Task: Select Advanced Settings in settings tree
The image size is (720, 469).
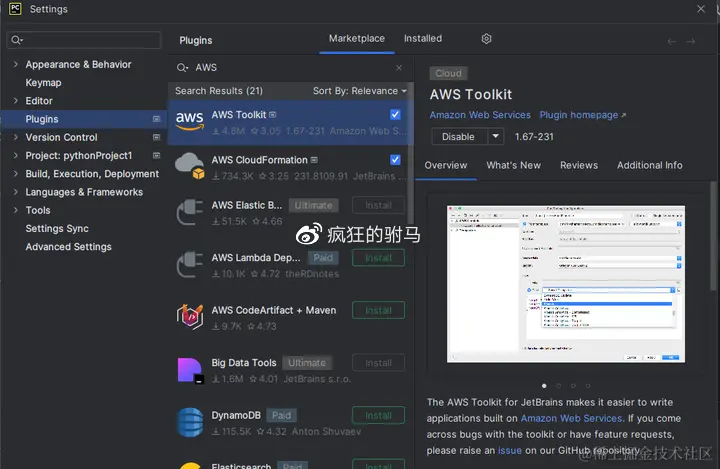Action: 68,247
